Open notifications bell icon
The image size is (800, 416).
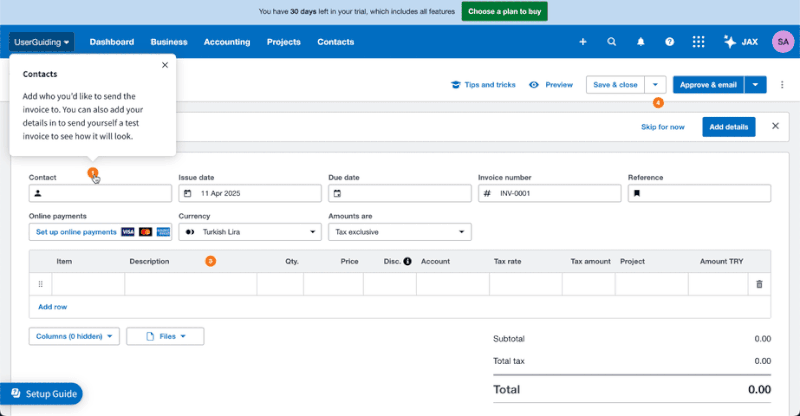(x=640, y=42)
